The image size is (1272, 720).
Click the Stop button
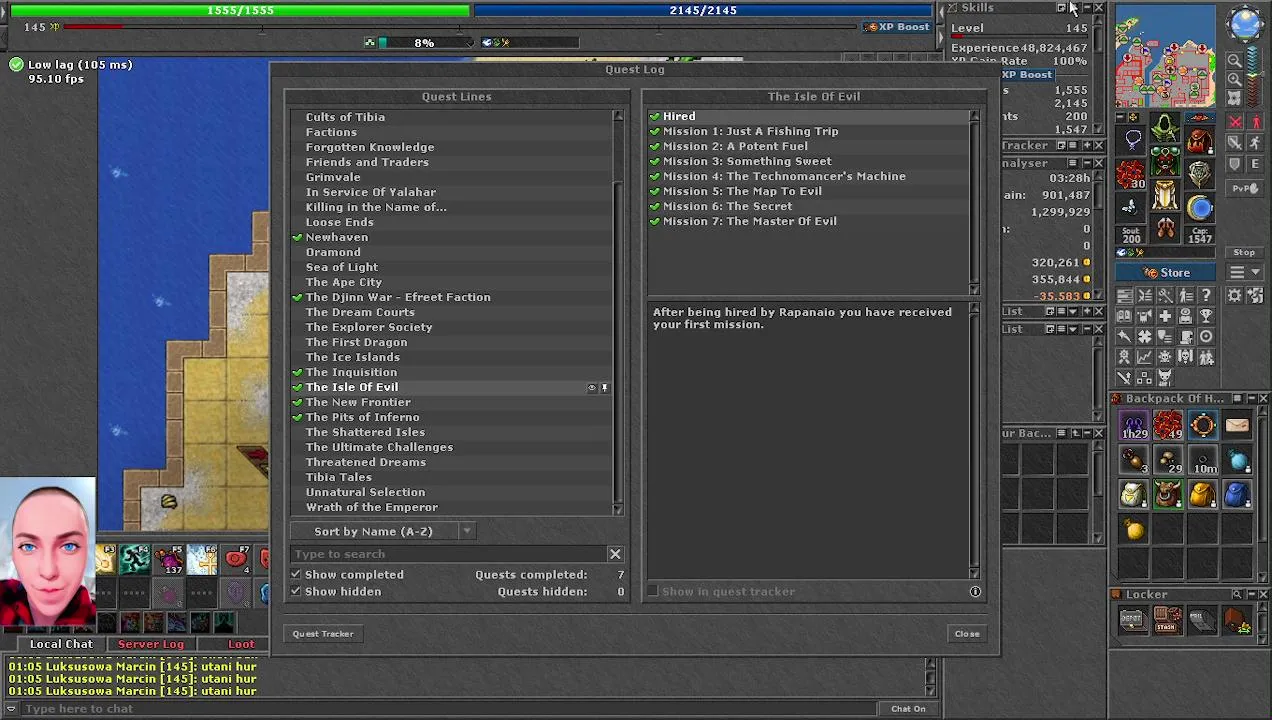tap(1244, 253)
